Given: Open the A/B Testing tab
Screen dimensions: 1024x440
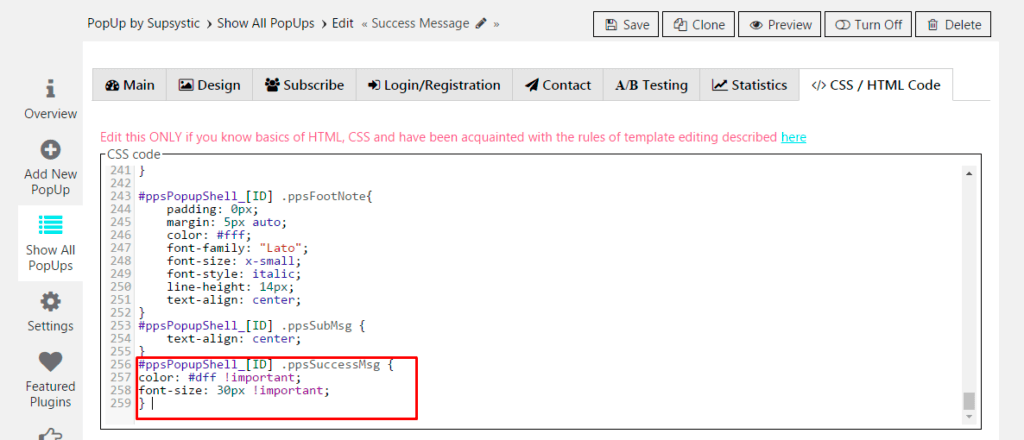Looking at the screenshot, I should (651, 85).
